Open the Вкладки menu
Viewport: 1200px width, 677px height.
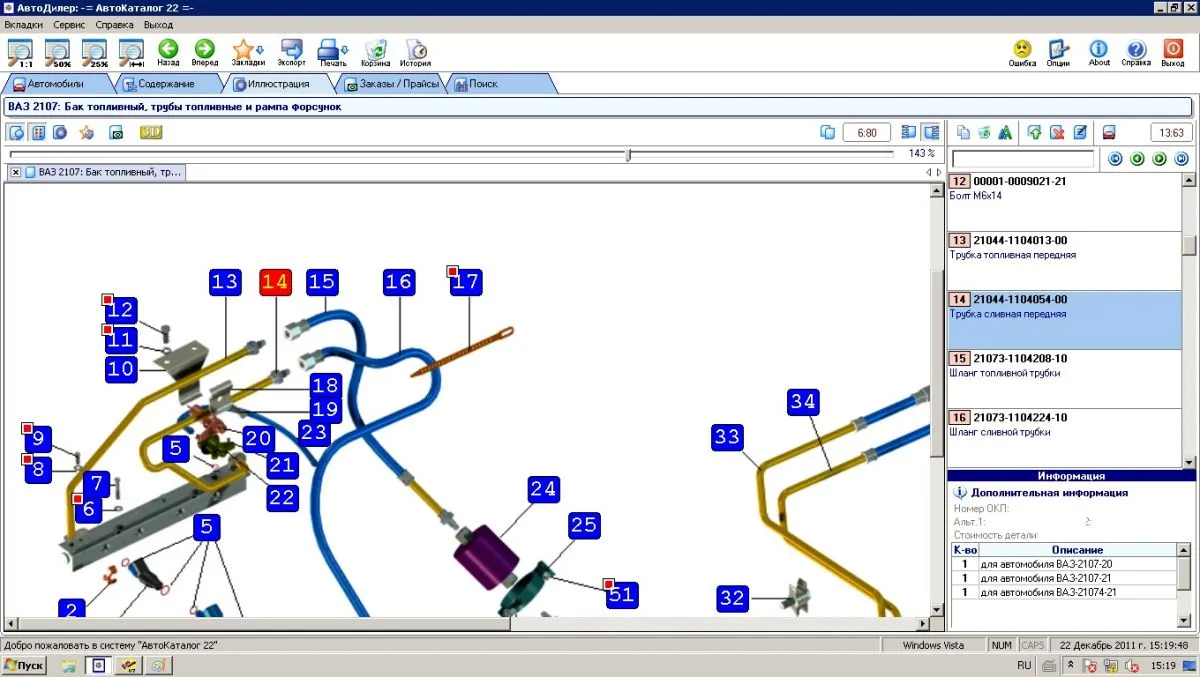click(23, 23)
